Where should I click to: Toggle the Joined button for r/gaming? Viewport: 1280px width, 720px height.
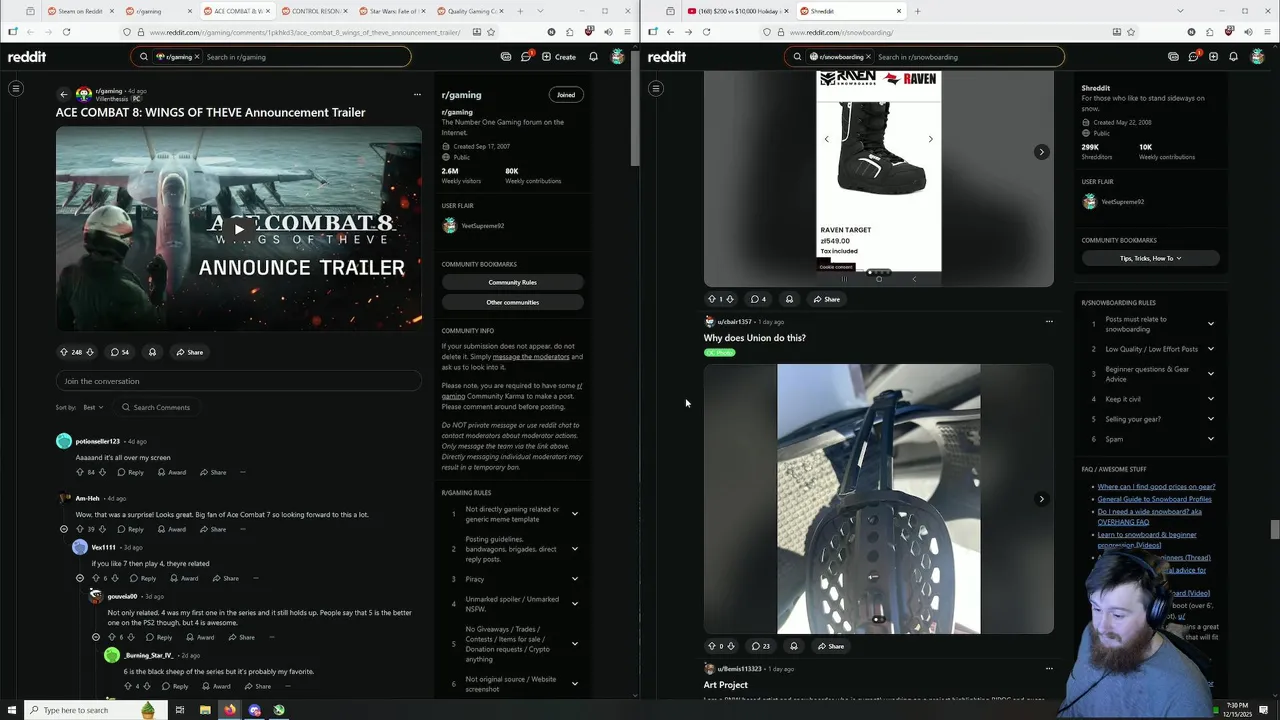pyautogui.click(x=566, y=95)
